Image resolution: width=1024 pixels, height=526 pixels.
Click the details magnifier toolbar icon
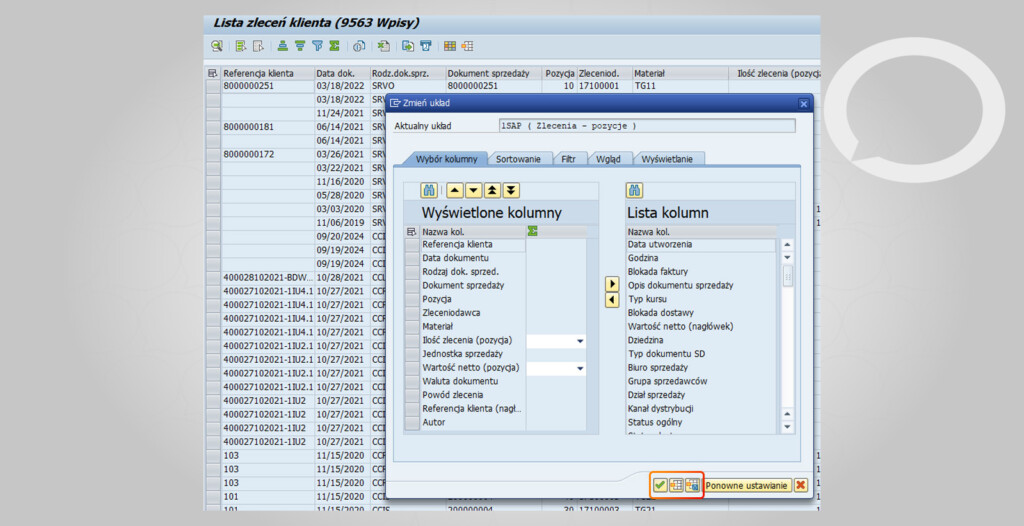point(216,46)
